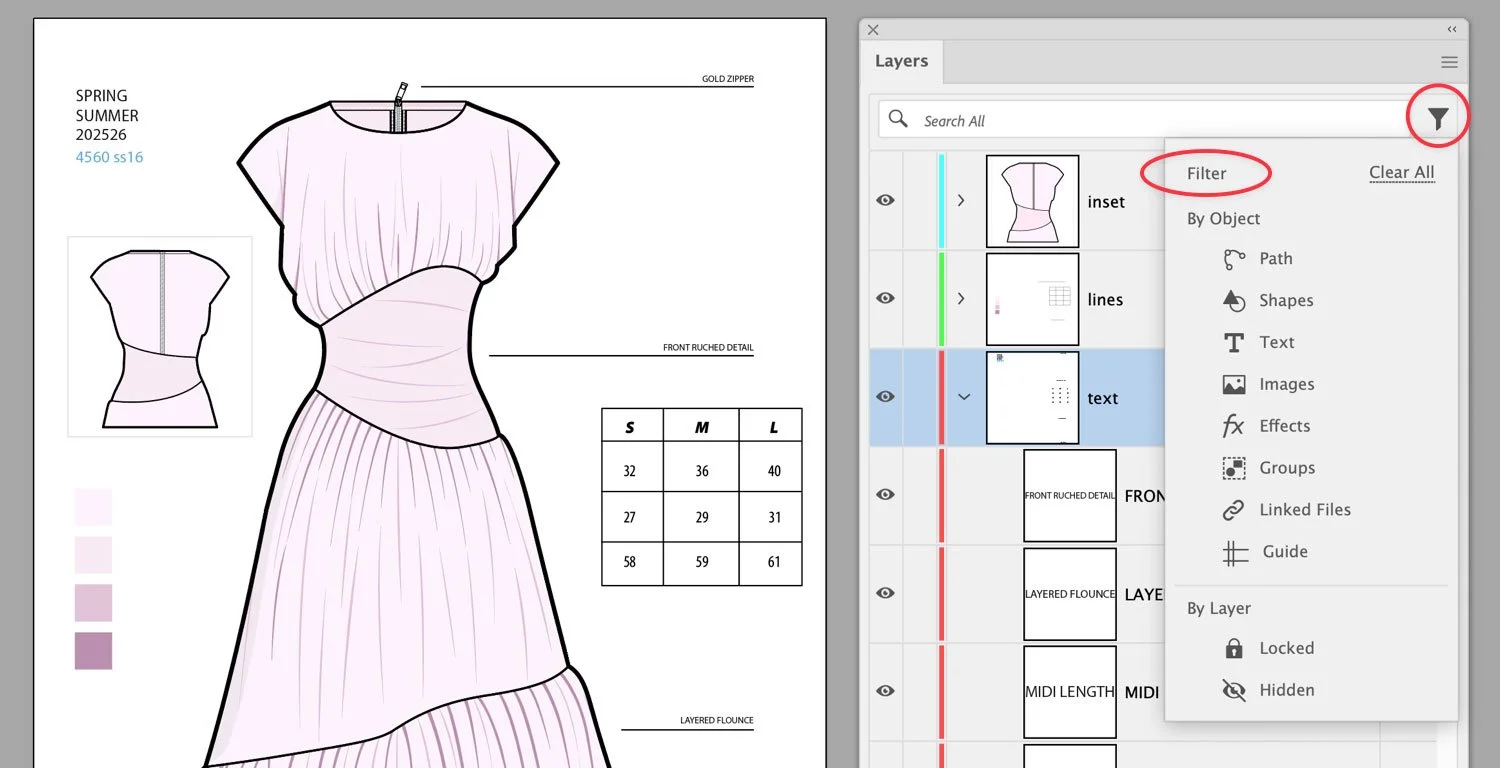Filter objects by Linked Files
The width and height of the screenshot is (1500, 768).
1305,509
